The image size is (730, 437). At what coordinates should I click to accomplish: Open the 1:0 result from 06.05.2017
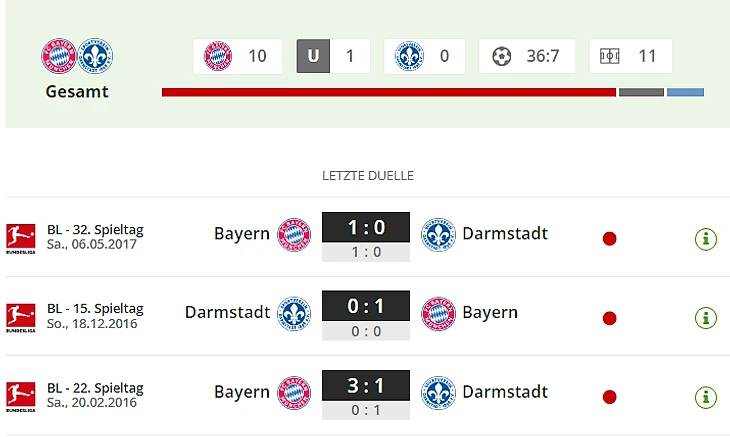tap(366, 228)
